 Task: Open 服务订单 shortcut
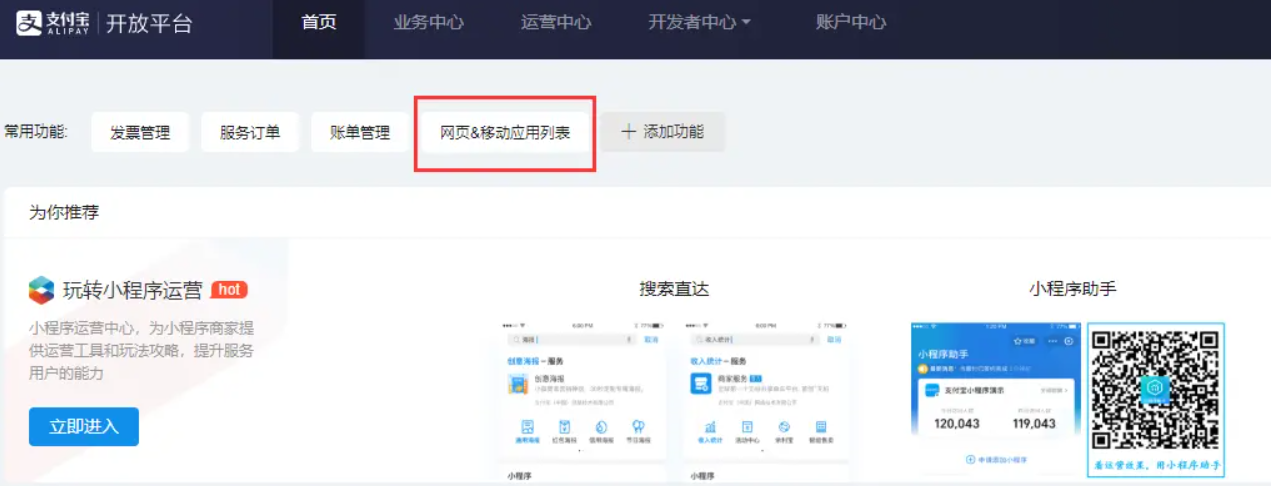[250, 132]
